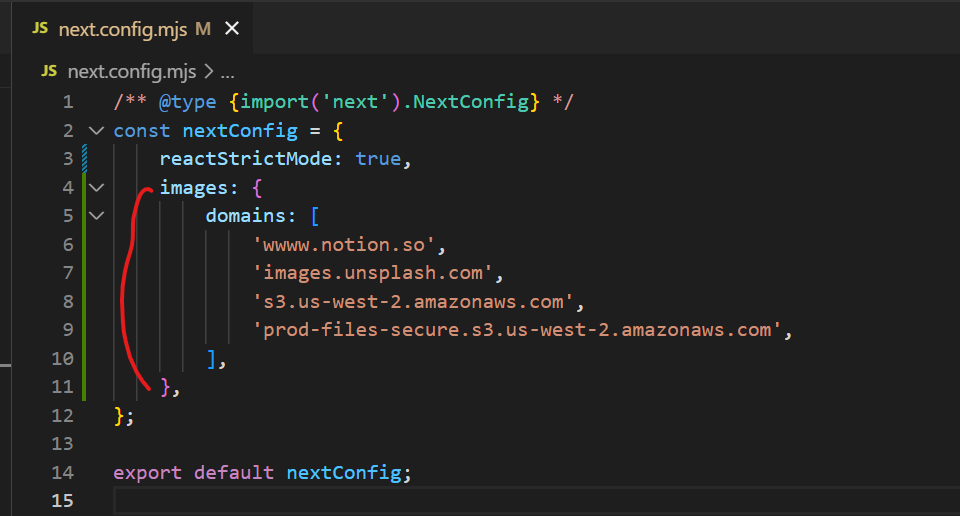
Task: Click the modified M indicator on the tab
Action: [203, 29]
